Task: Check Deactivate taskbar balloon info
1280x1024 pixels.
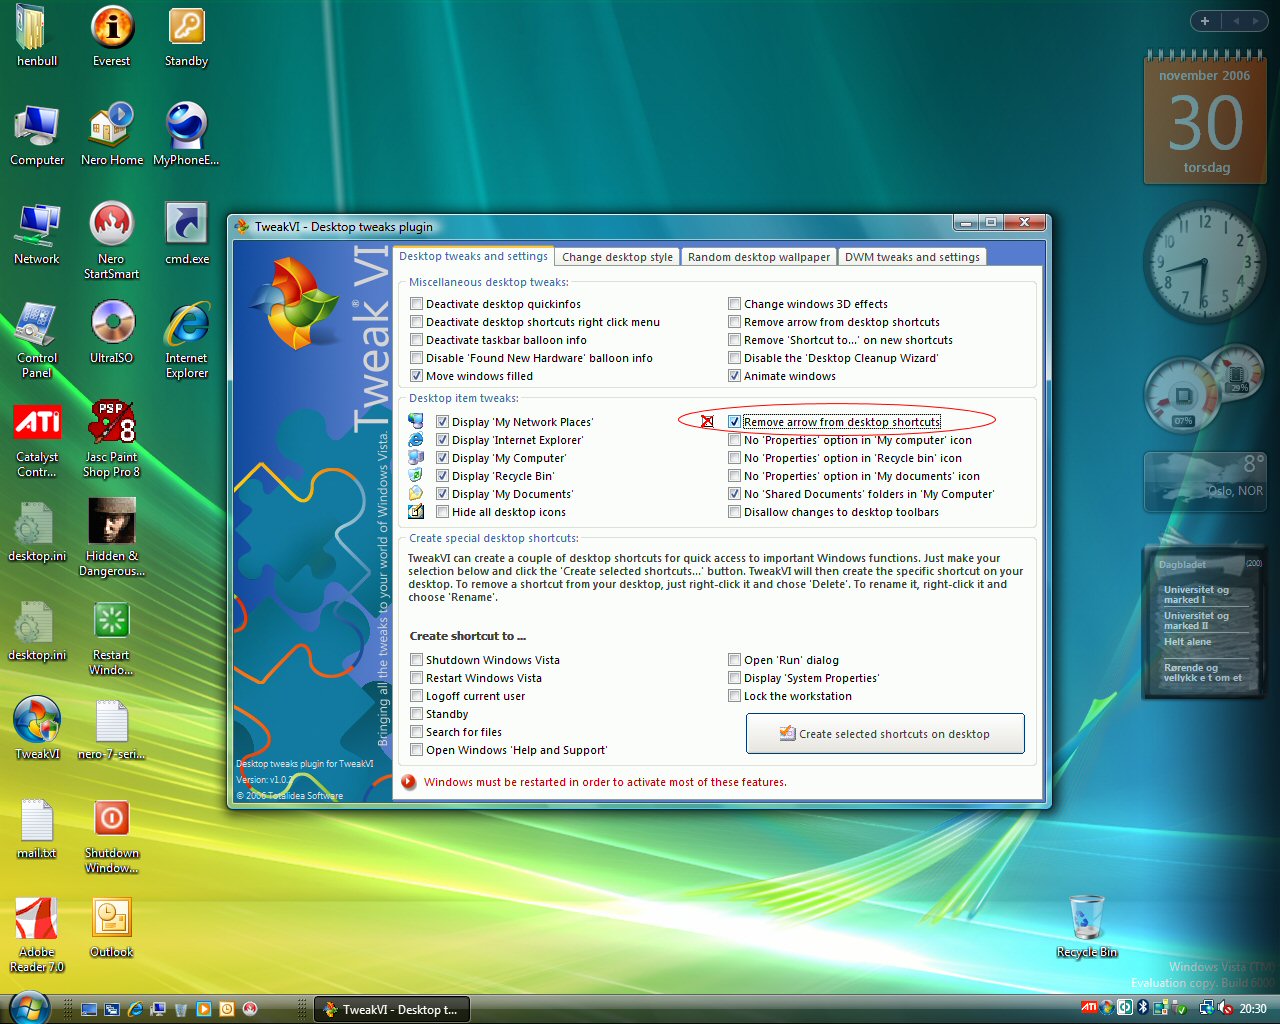Action: click(417, 340)
